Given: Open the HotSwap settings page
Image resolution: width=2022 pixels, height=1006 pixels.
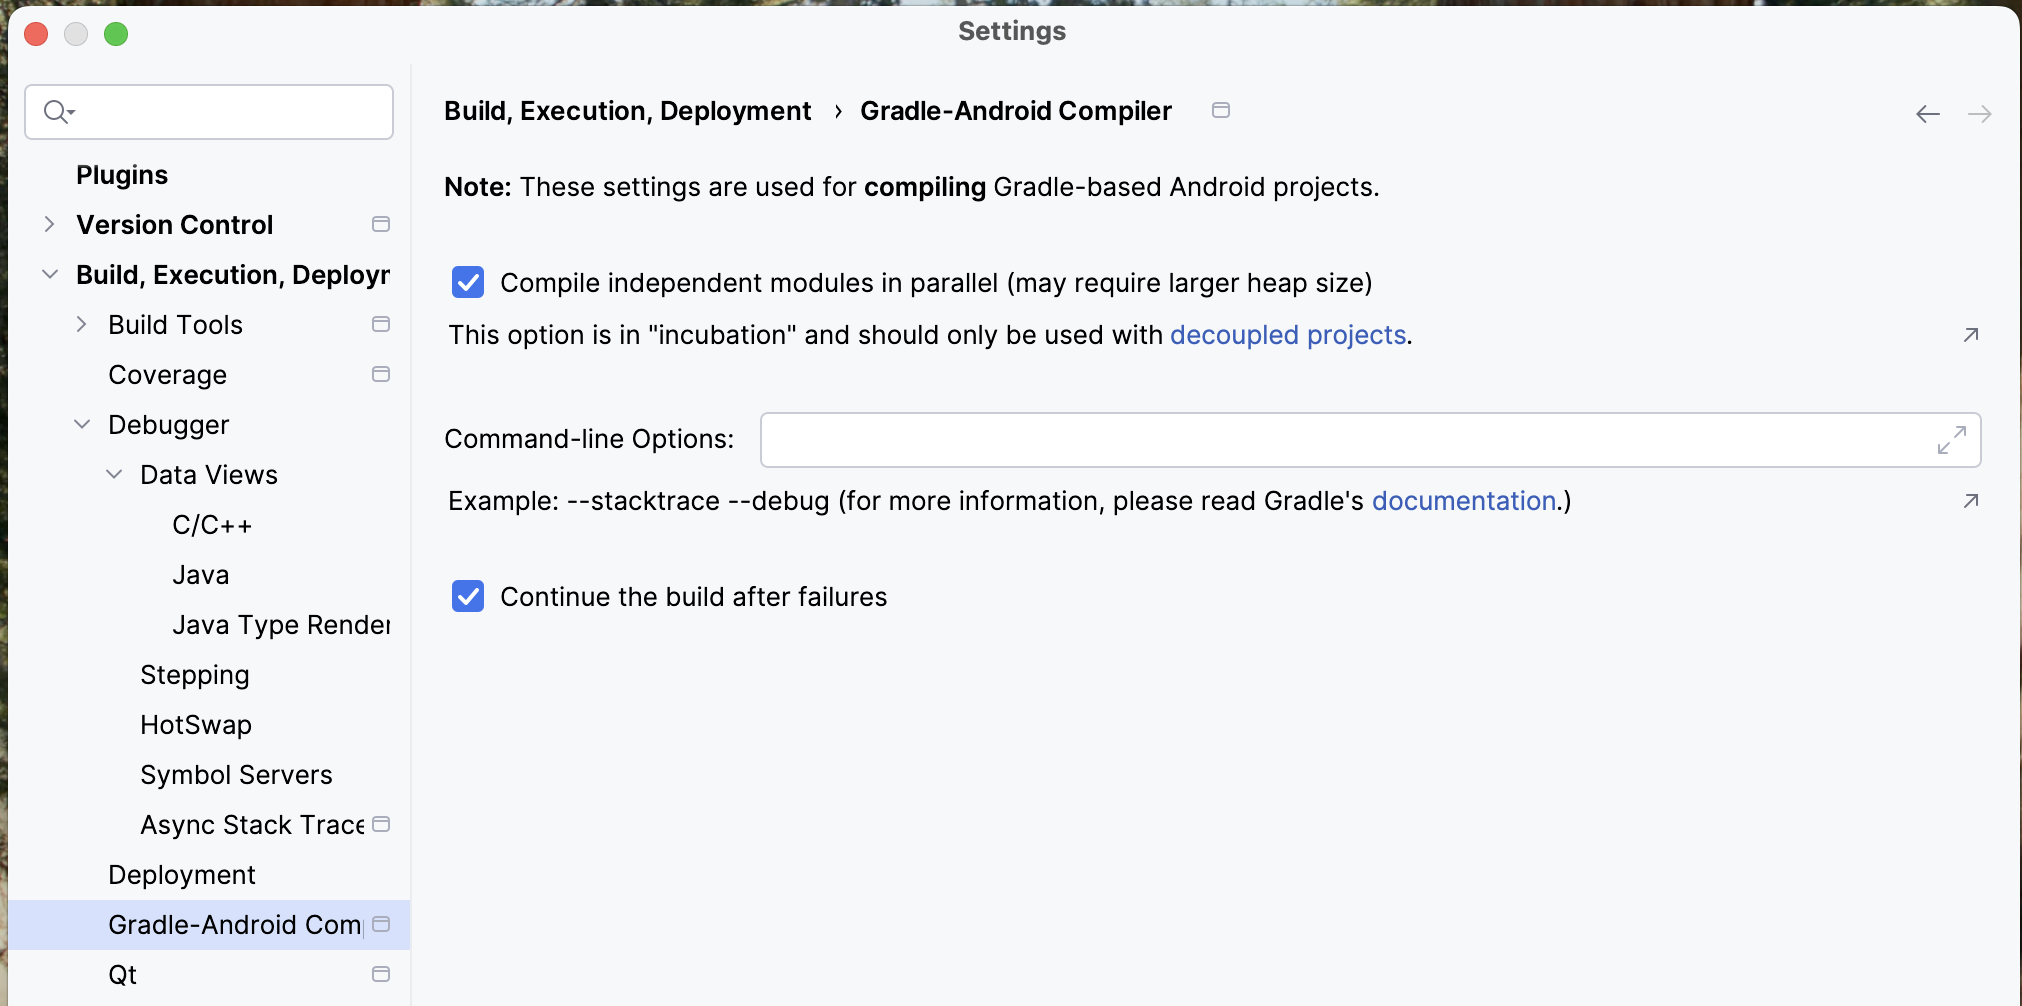Looking at the screenshot, I should point(196,725).
